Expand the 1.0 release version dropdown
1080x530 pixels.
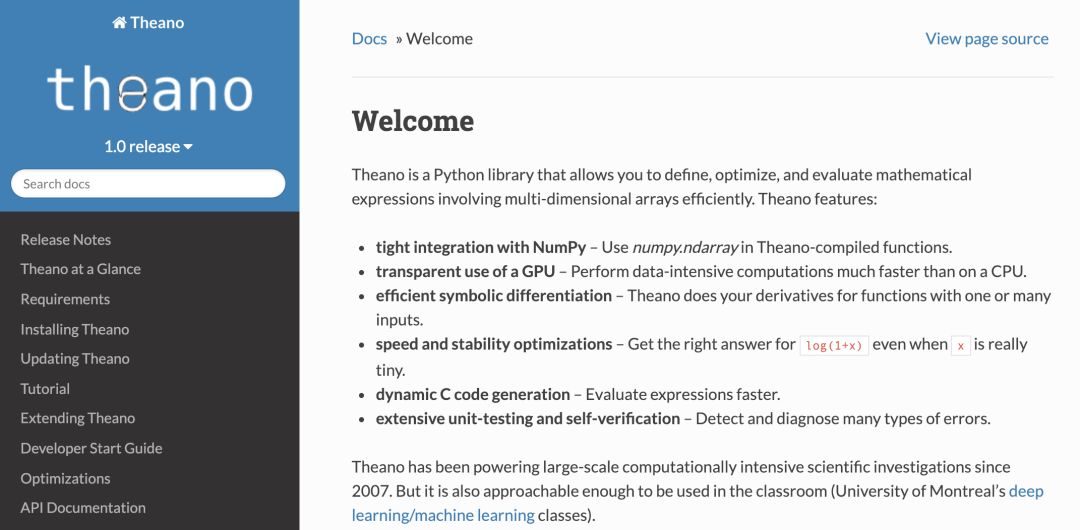point(148,146)
